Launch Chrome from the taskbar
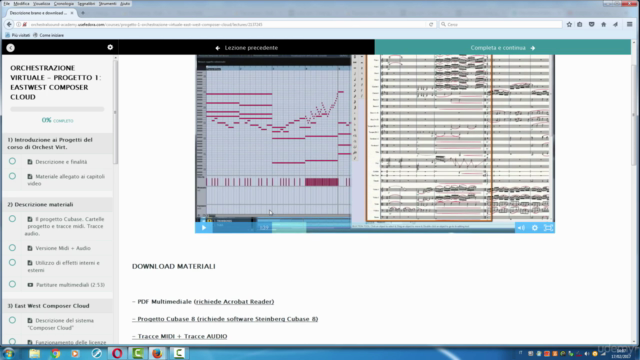Image resolution: width=640 pixels, height=360 pixels. tap(55, 353)
